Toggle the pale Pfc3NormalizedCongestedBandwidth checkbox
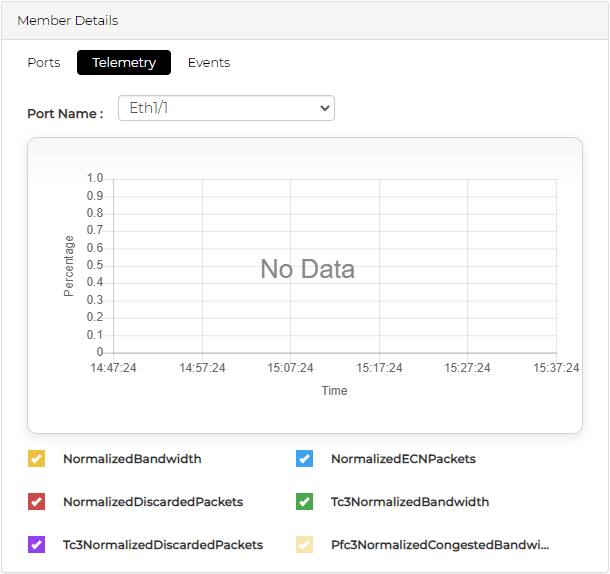The height and width of the screenshot is (574, 610). coord(305,545)
